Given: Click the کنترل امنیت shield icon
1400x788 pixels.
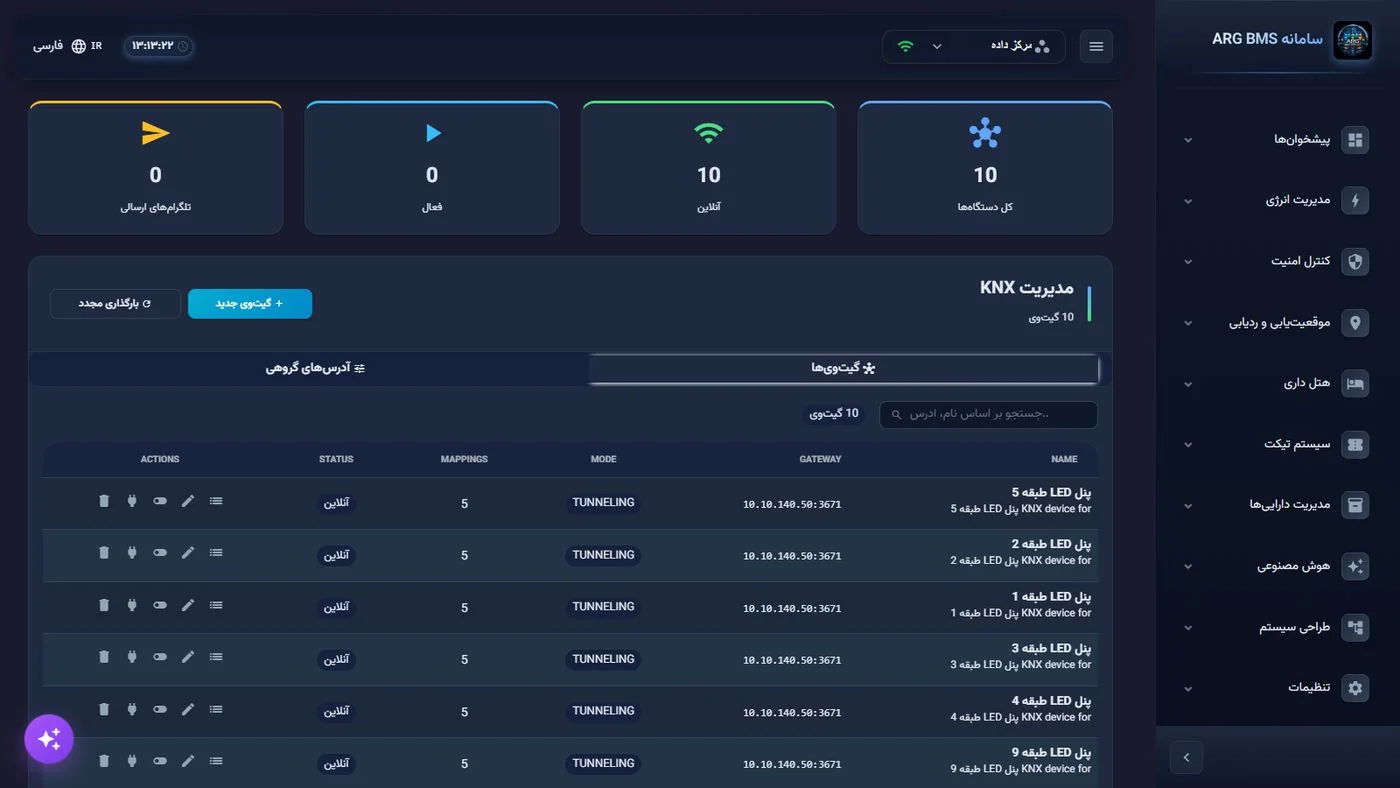Looking at the screenshot, I should click(x=1355, y=262).
